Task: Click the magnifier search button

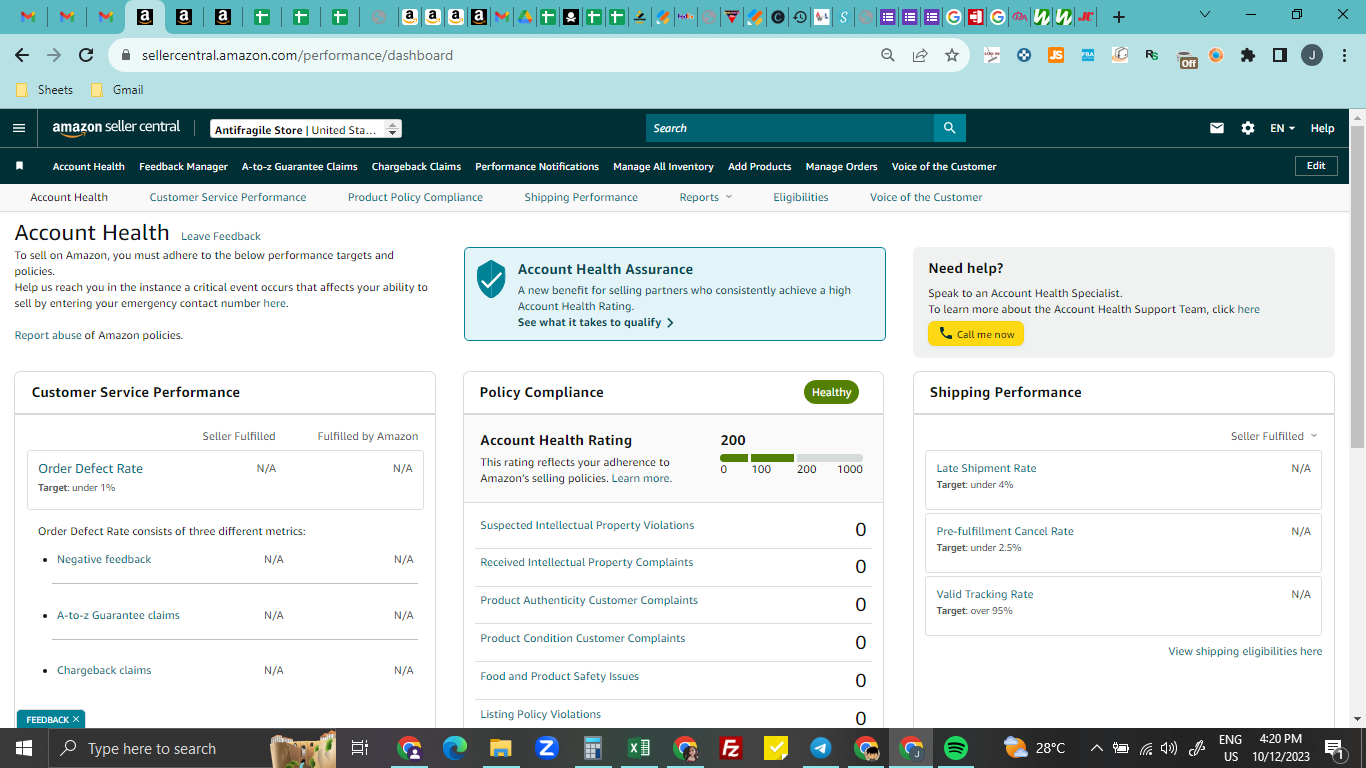Action: tap(949, 128)
